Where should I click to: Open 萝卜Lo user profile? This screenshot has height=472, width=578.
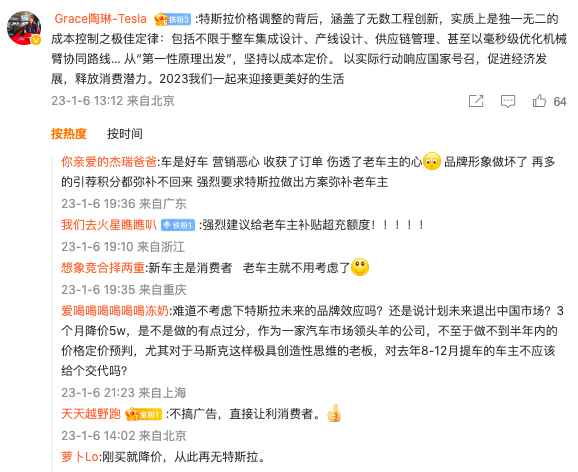tap(80, 457)
